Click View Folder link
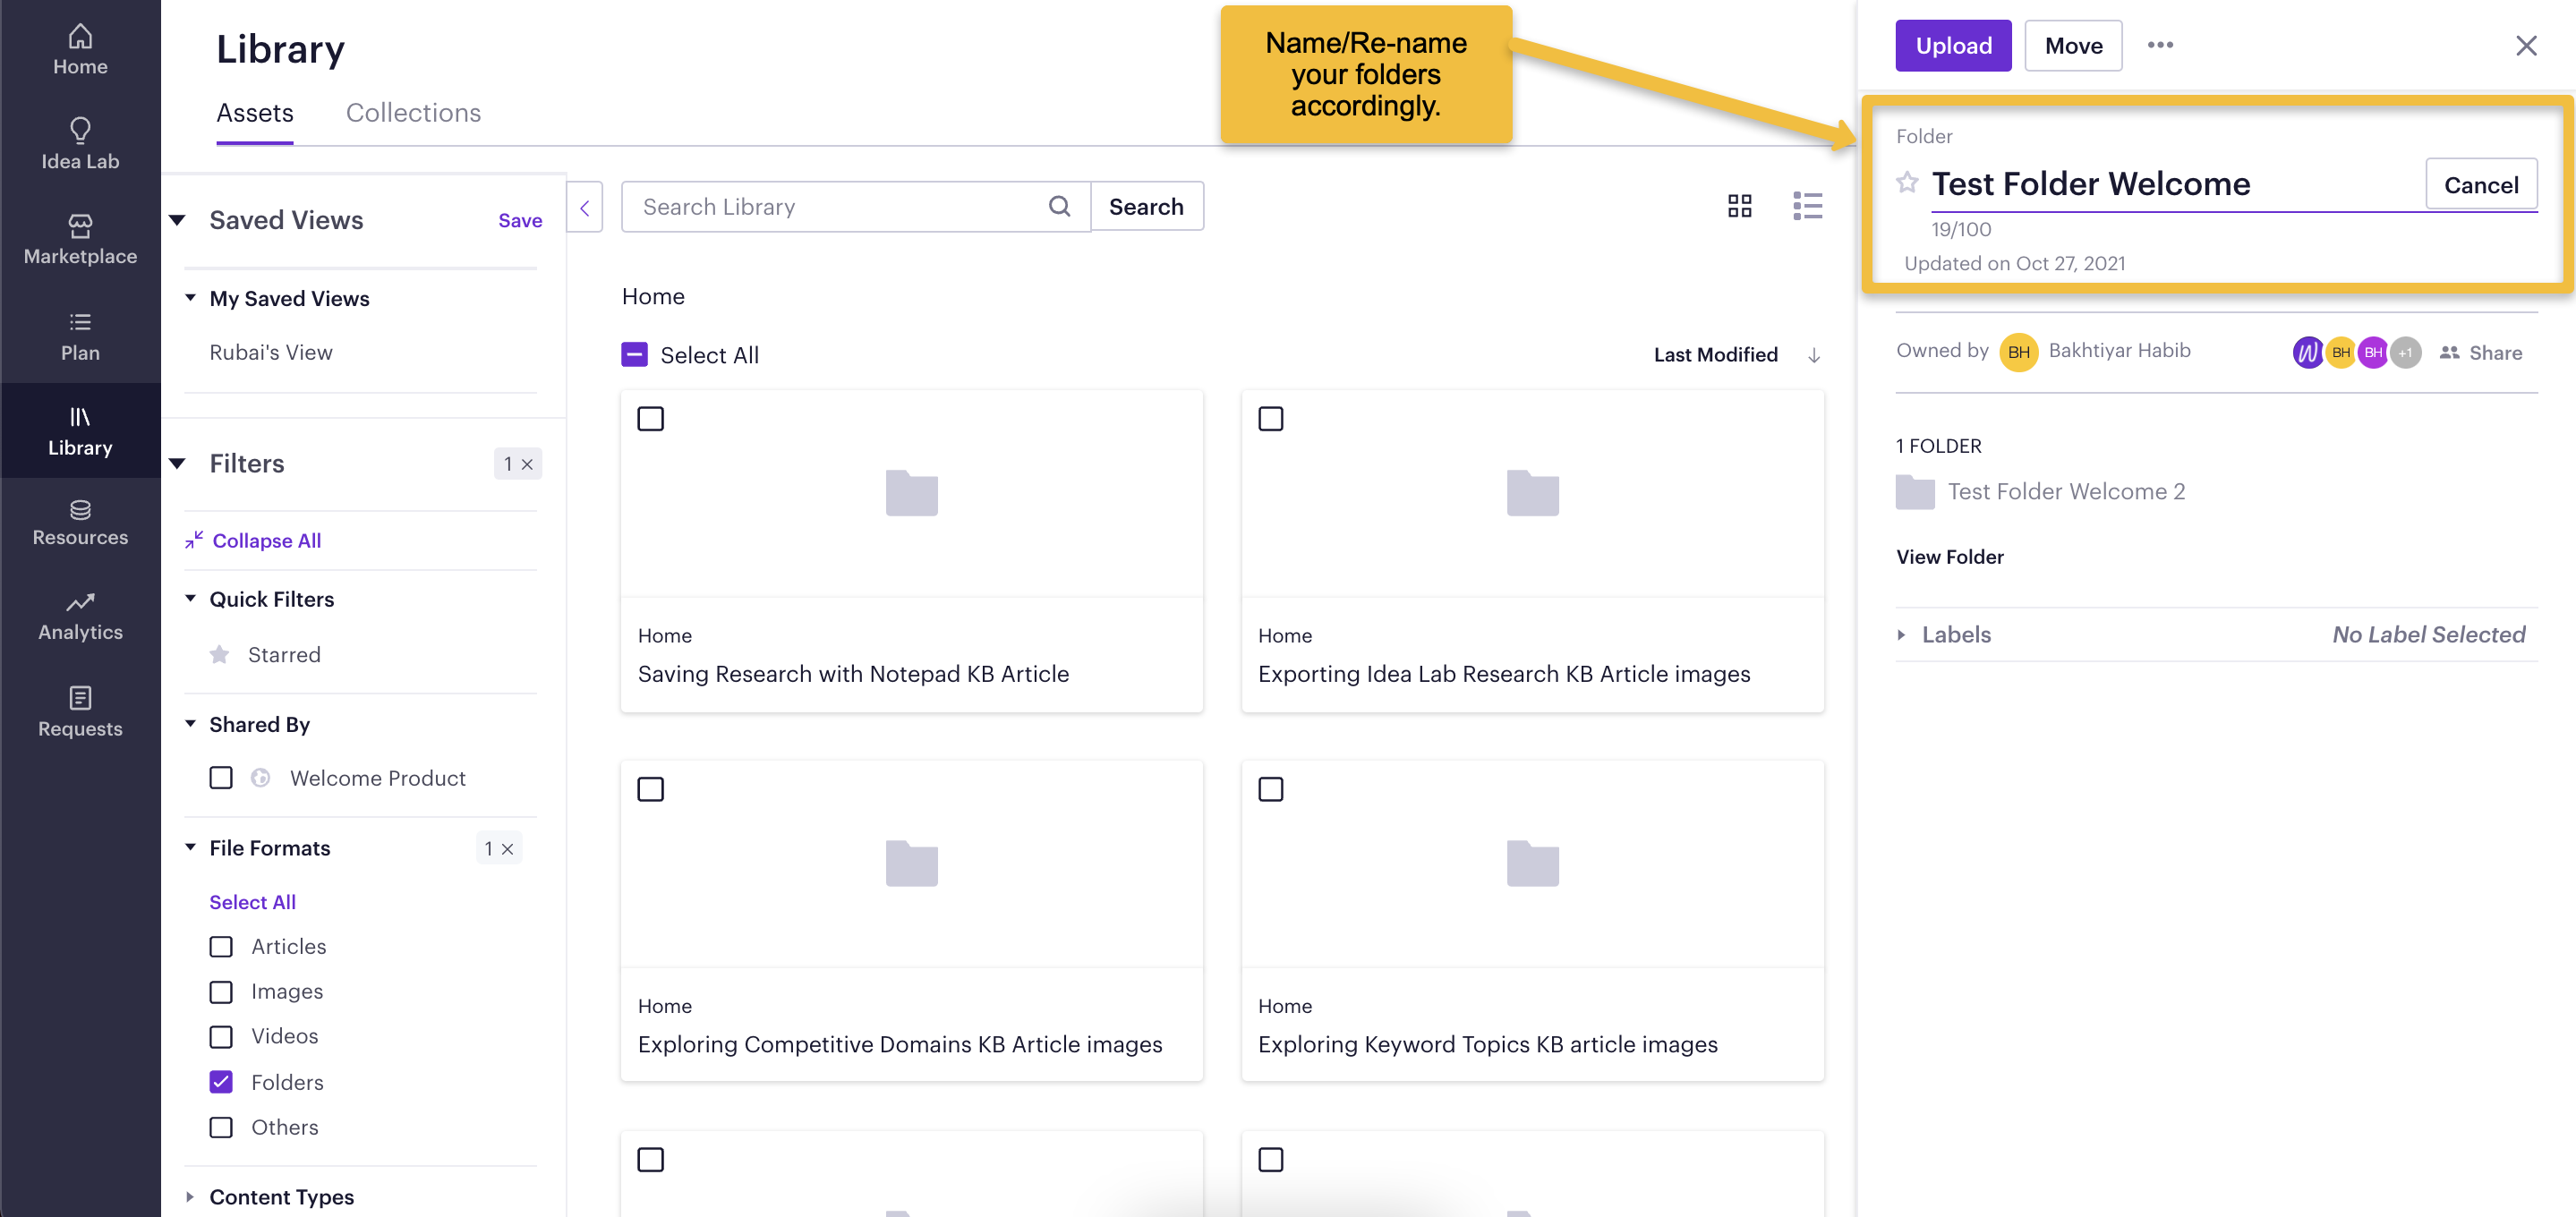 tap(1949, 557)
